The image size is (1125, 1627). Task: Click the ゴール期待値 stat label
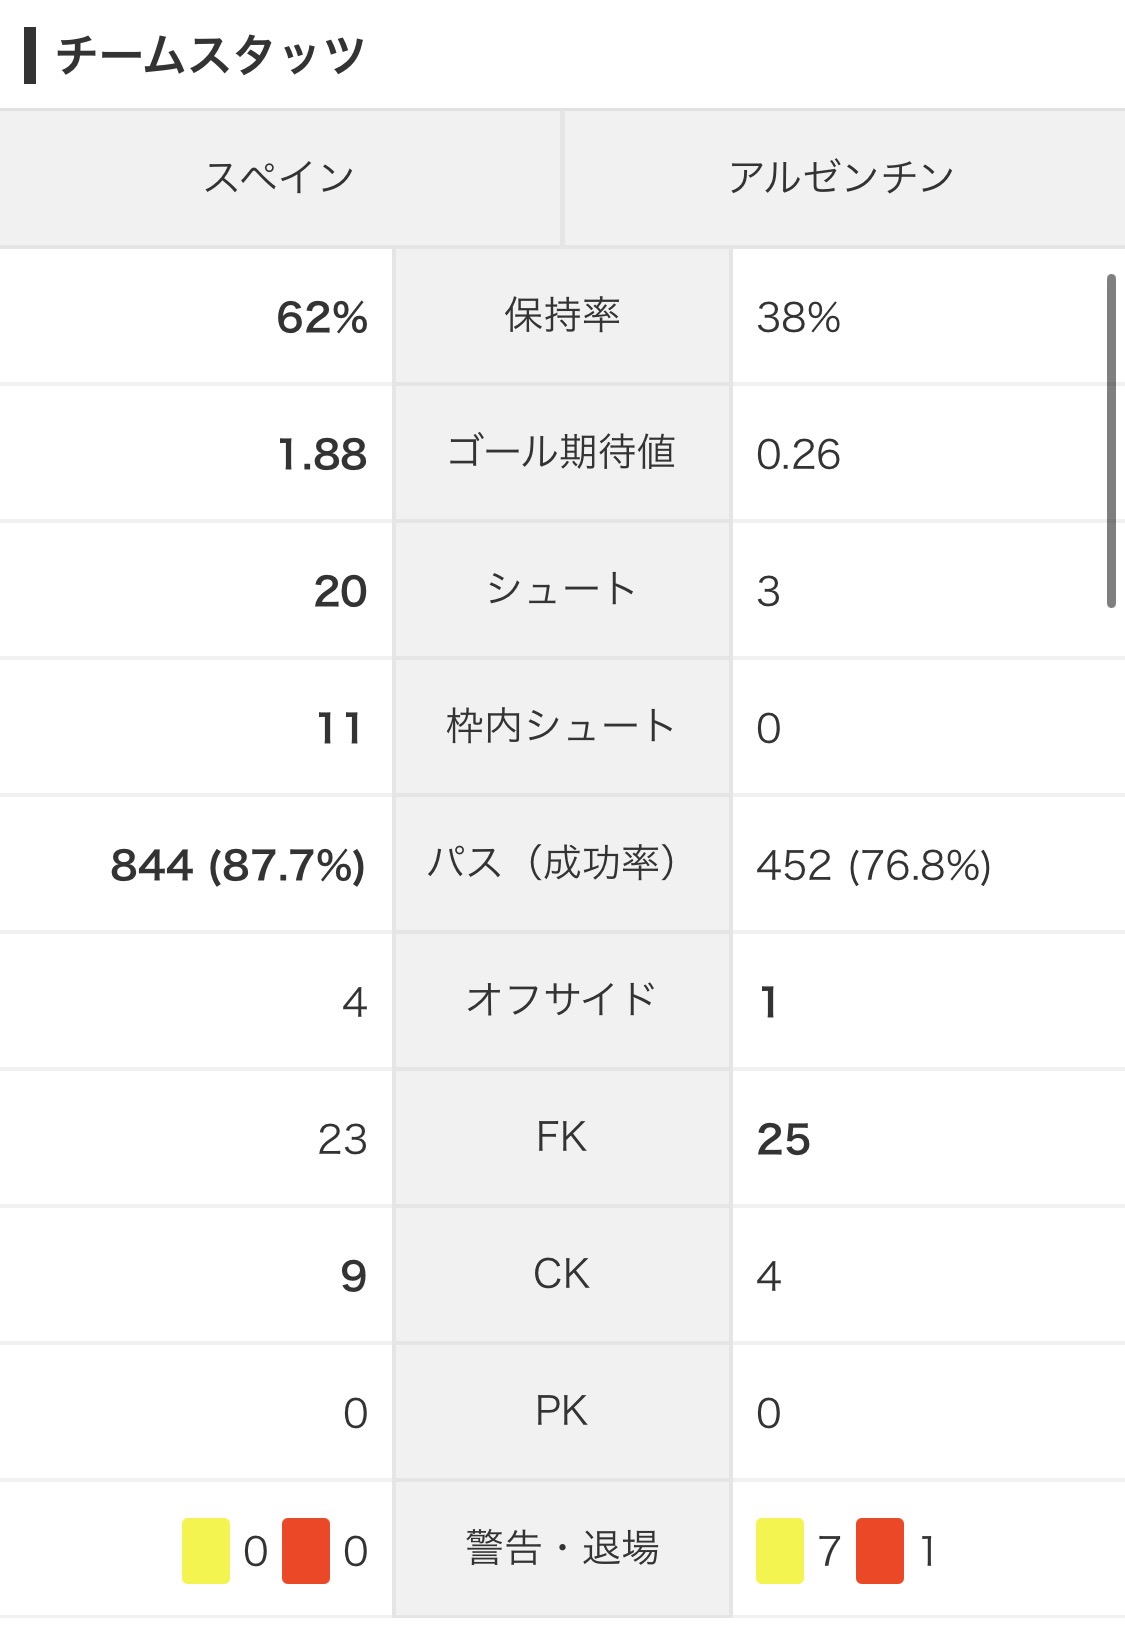click(562, 453)
